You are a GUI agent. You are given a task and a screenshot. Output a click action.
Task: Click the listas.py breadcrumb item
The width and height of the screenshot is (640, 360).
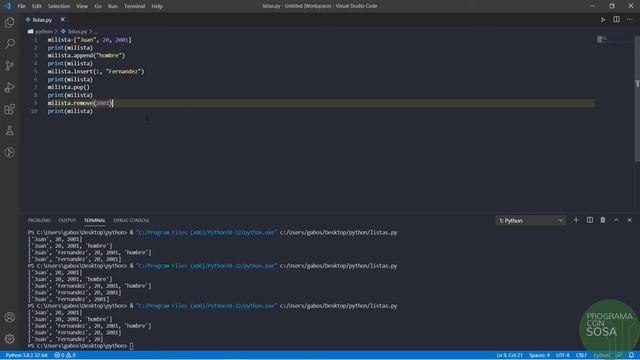point(77,31)
